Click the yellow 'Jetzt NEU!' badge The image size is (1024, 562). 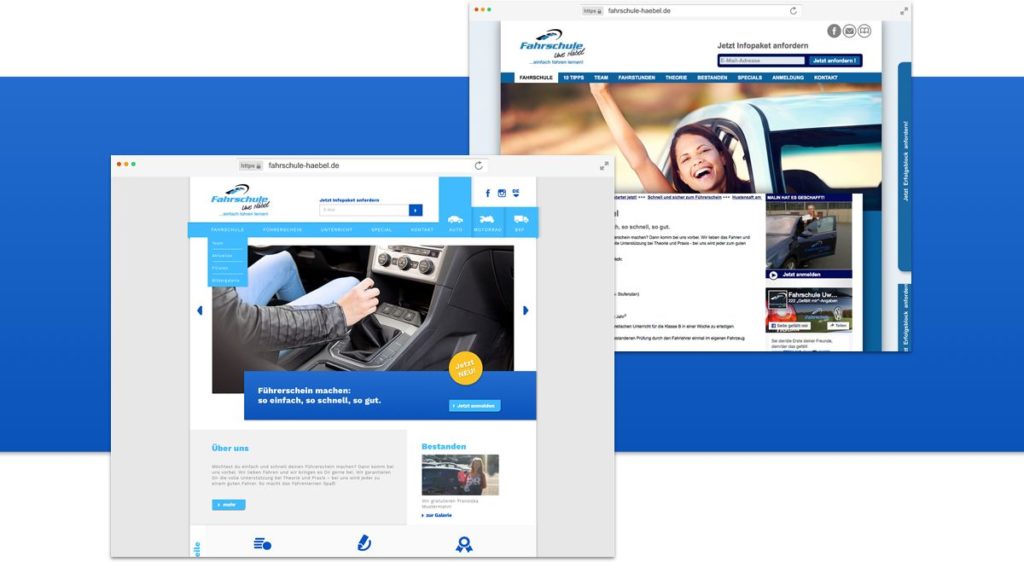[466, 369]
